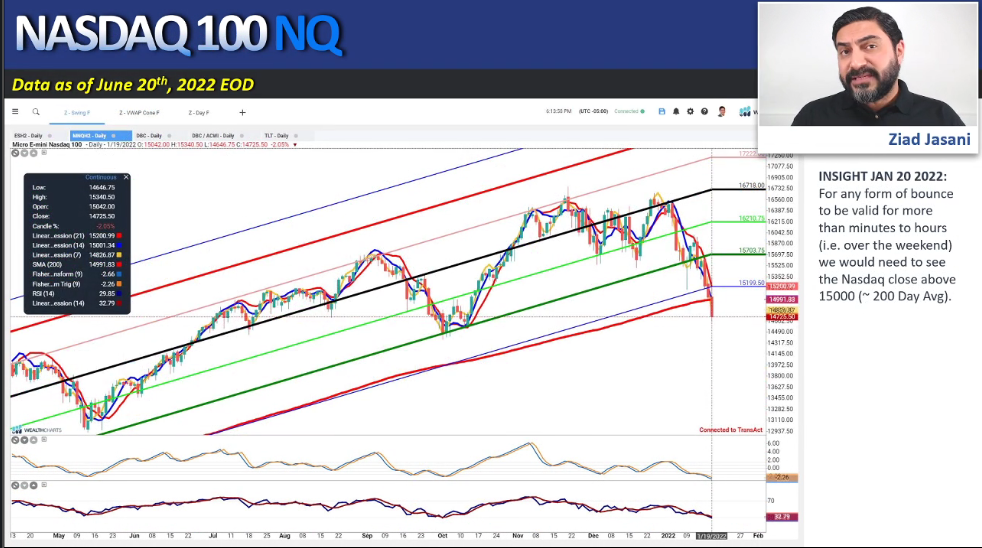Image resolution: width=982 pixels, height=548 pixels.
Task: Click 'Connected to TransAct' text
Action: click(x=731, y=430)
